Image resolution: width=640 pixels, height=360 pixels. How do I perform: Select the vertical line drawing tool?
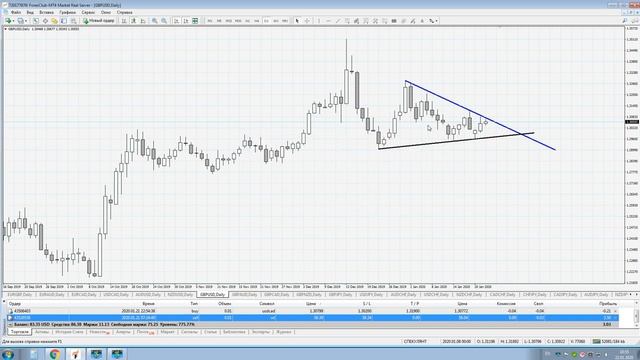[319, 21]
